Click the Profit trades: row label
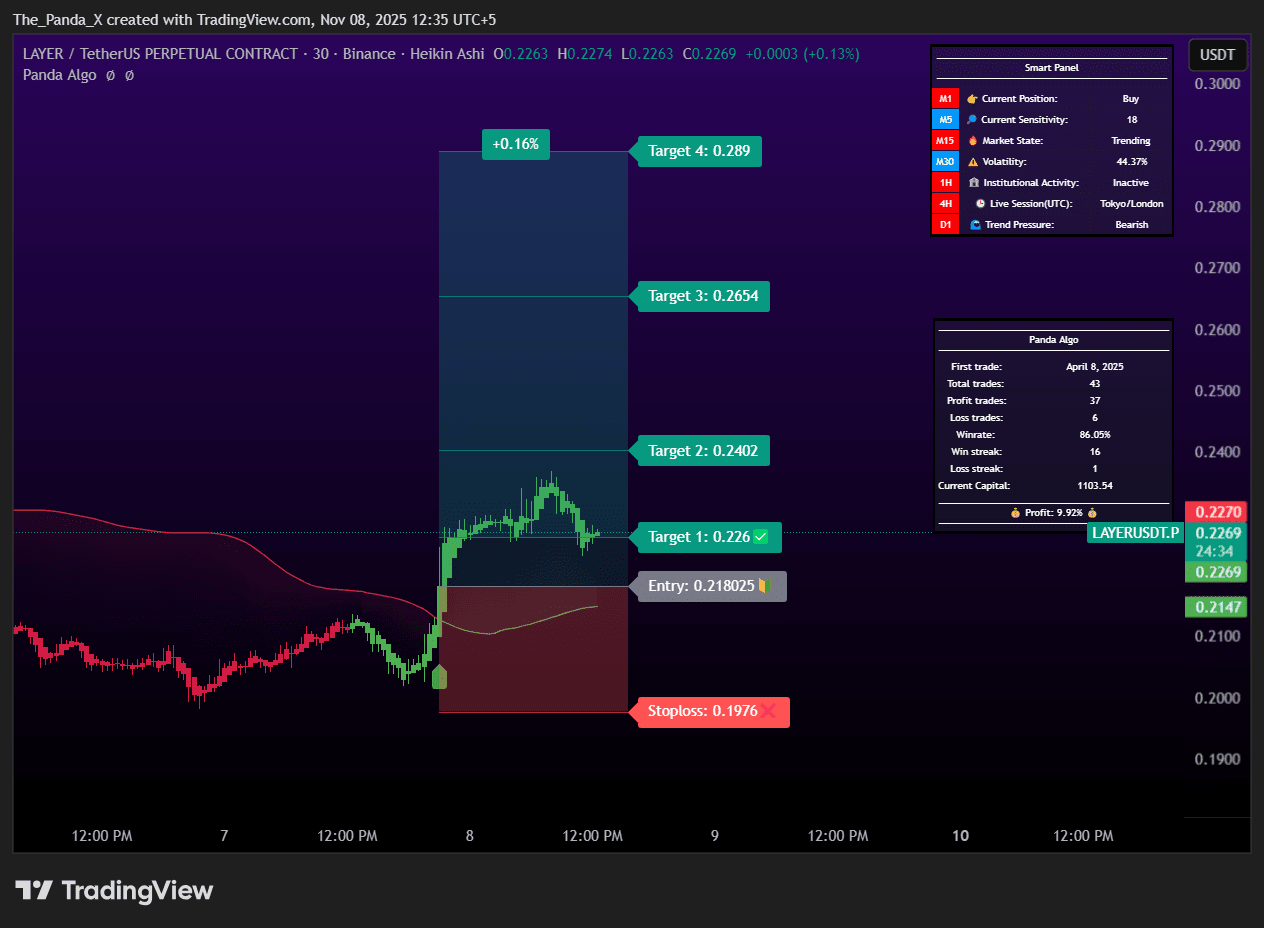 tap(975, 401)
